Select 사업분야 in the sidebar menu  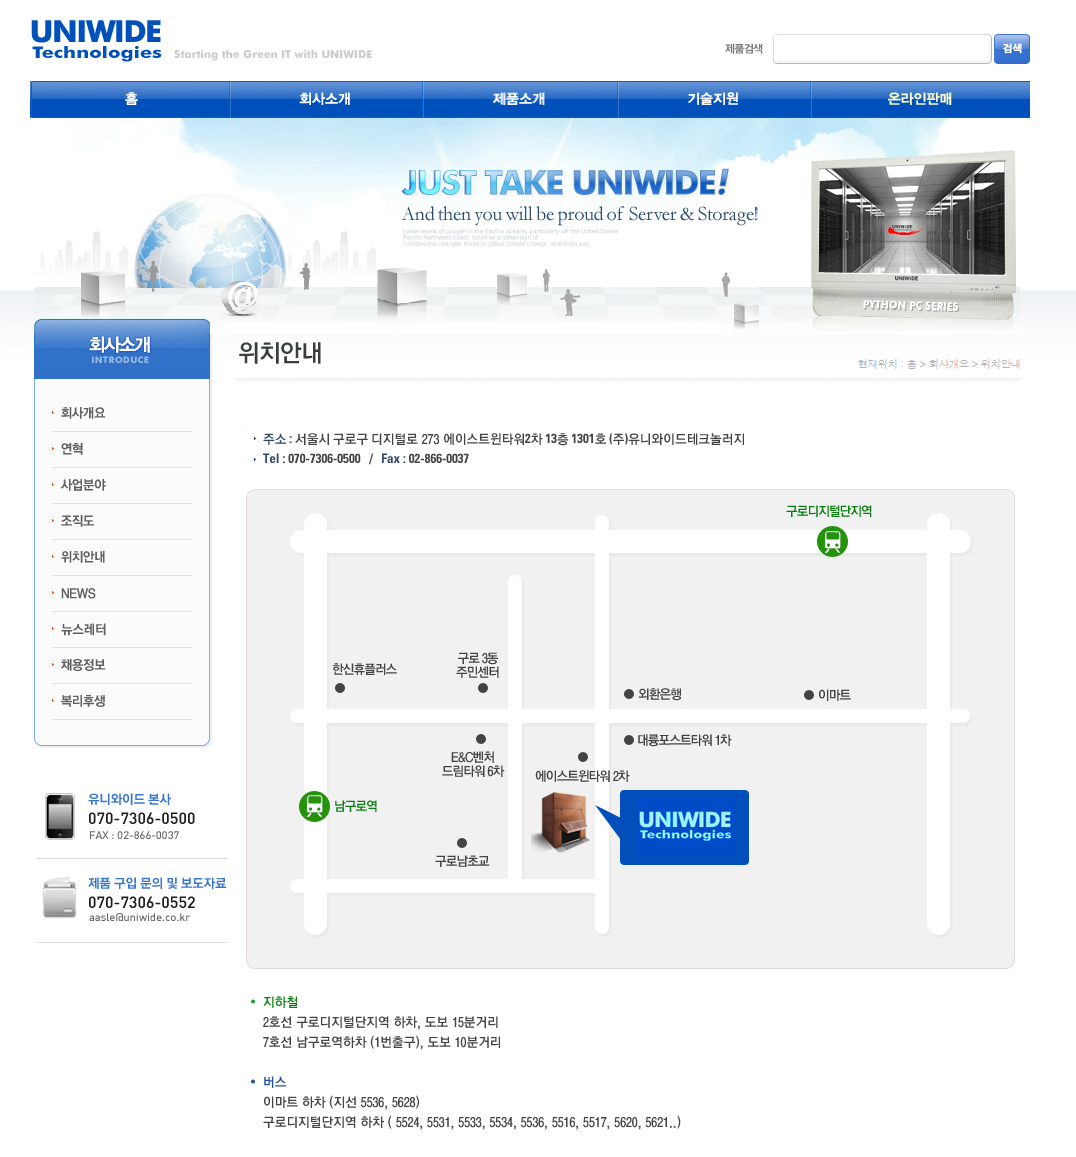pyautogui.click(x=83, y=486)
